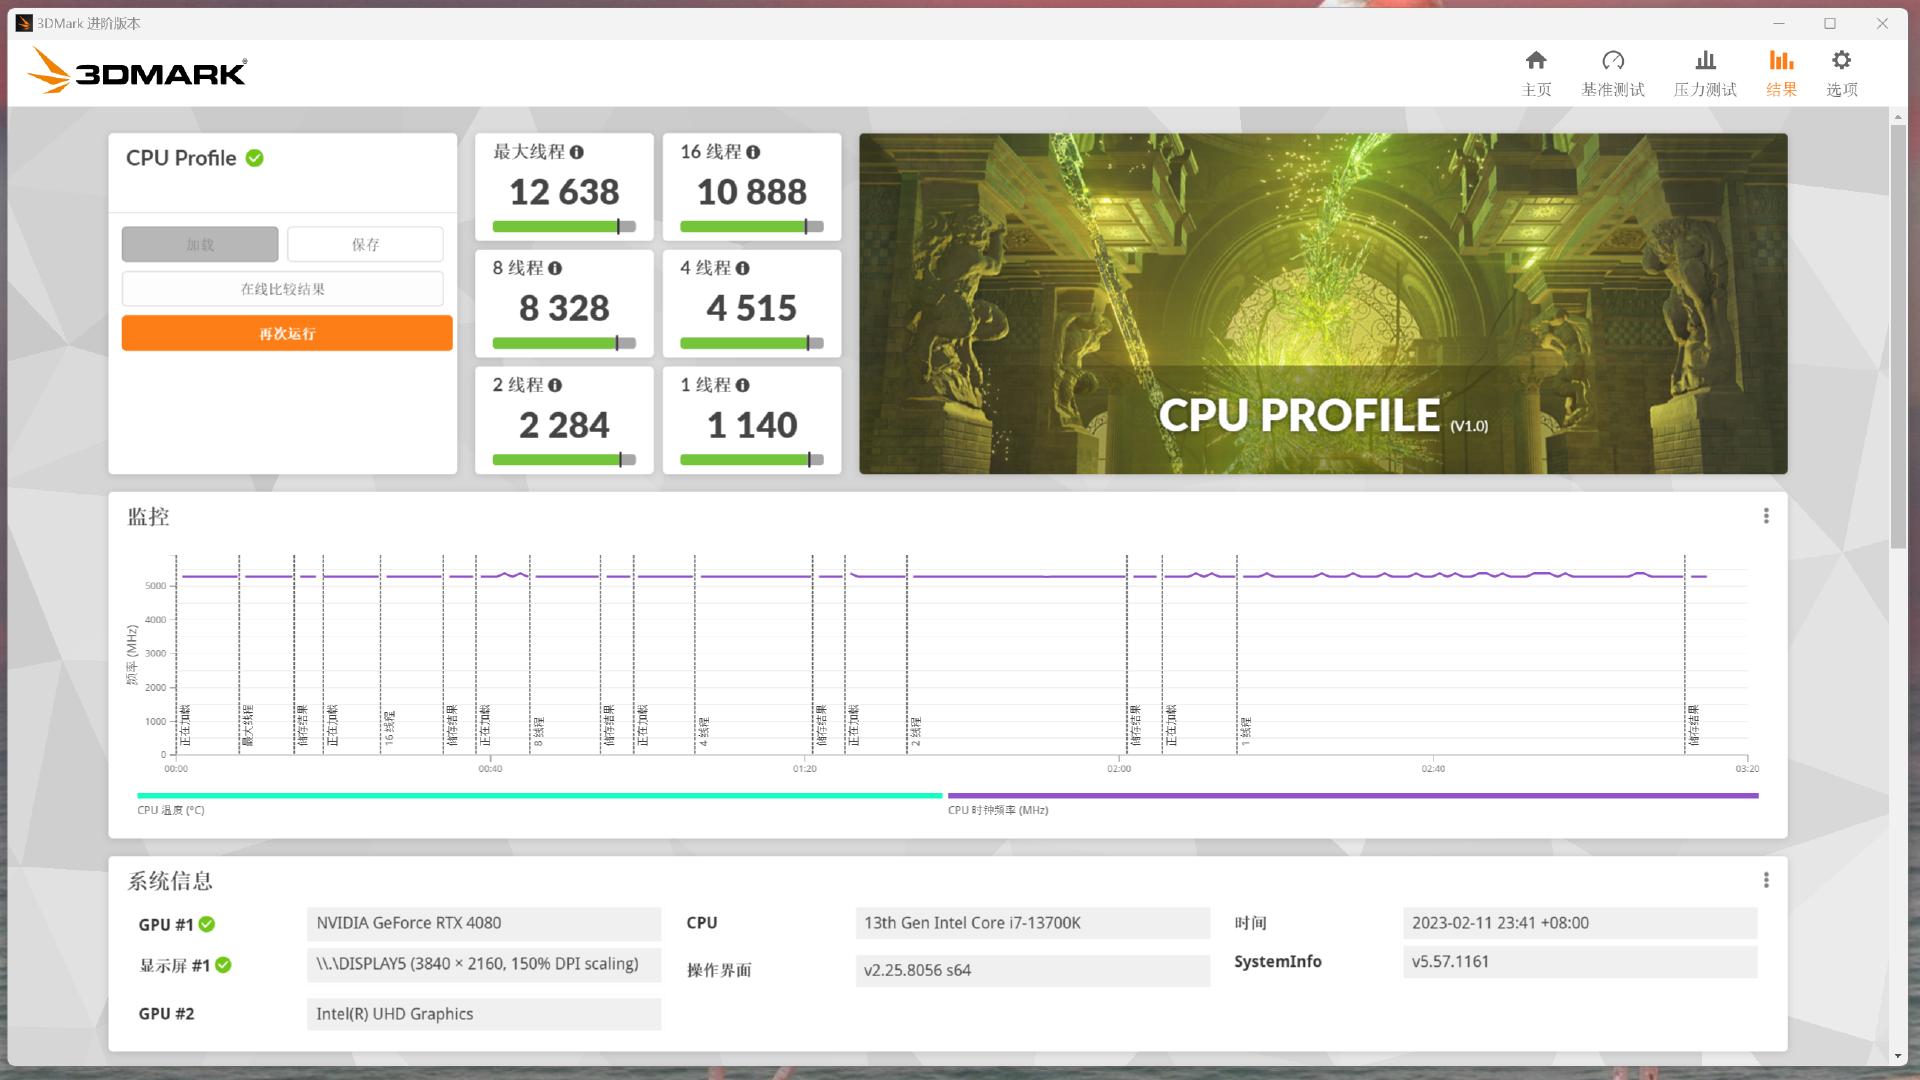This screenshot has width=1920, height=1080.
Task: Open the Stress Tests (压力测试) icon
Action: point(1705,61)
